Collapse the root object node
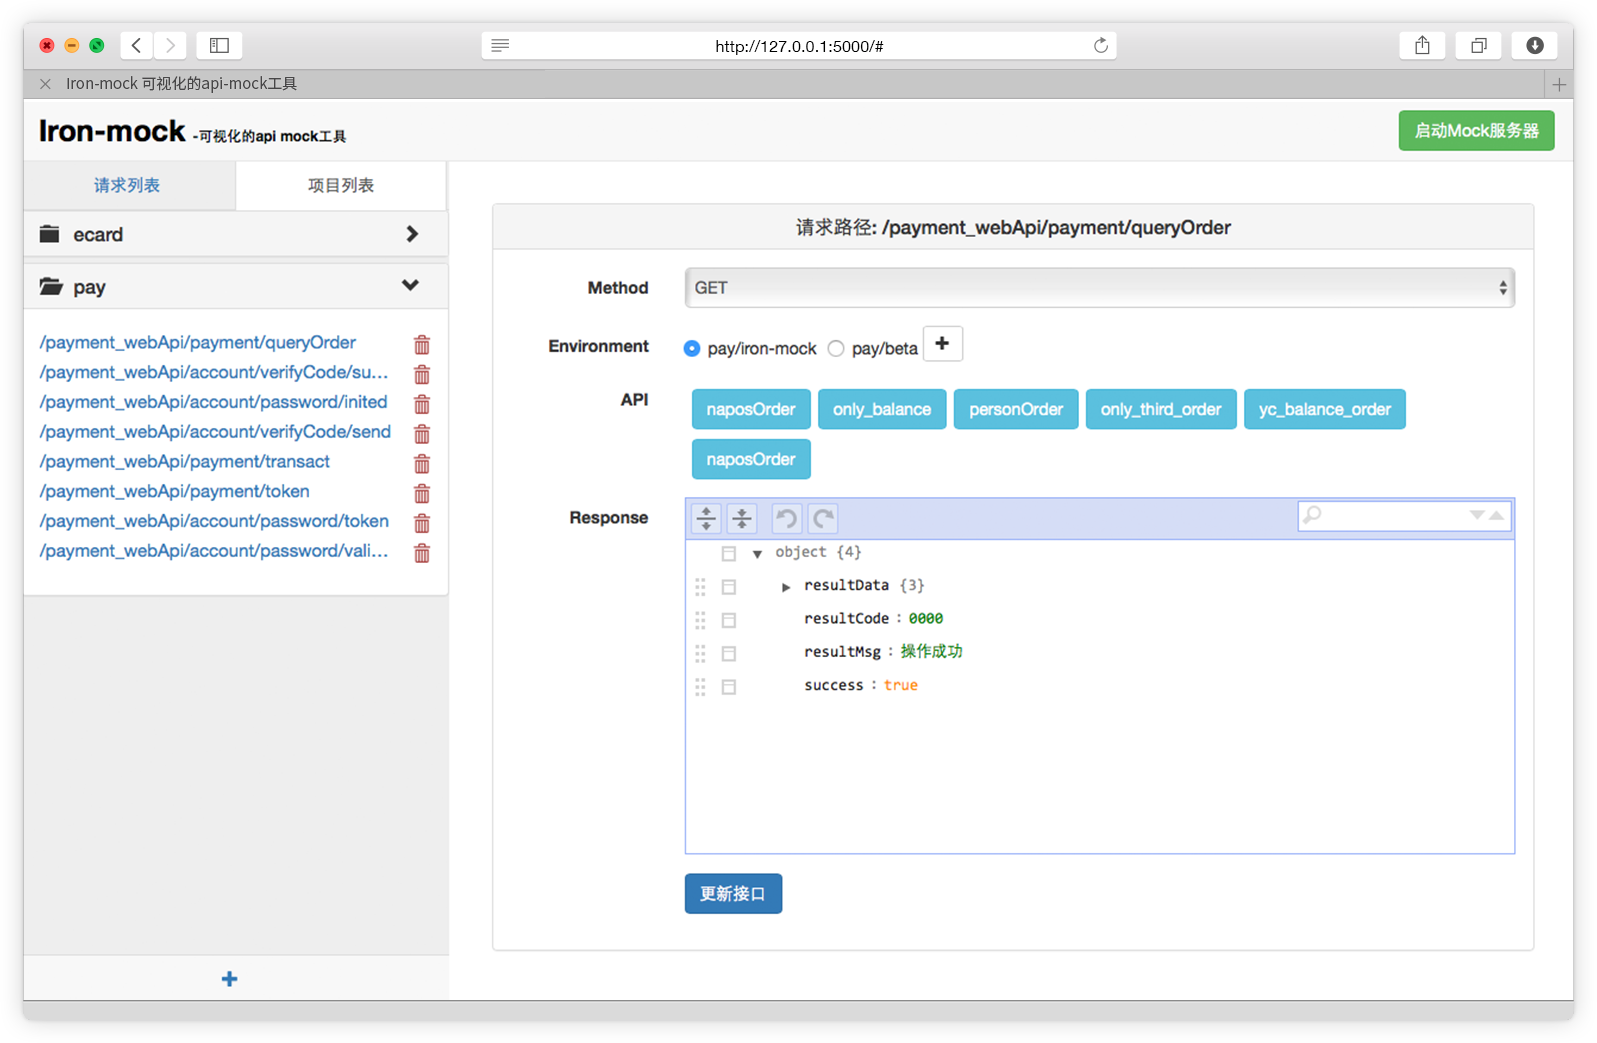Viewport: 1597px width, 1043px height. (x=757, y=554)
